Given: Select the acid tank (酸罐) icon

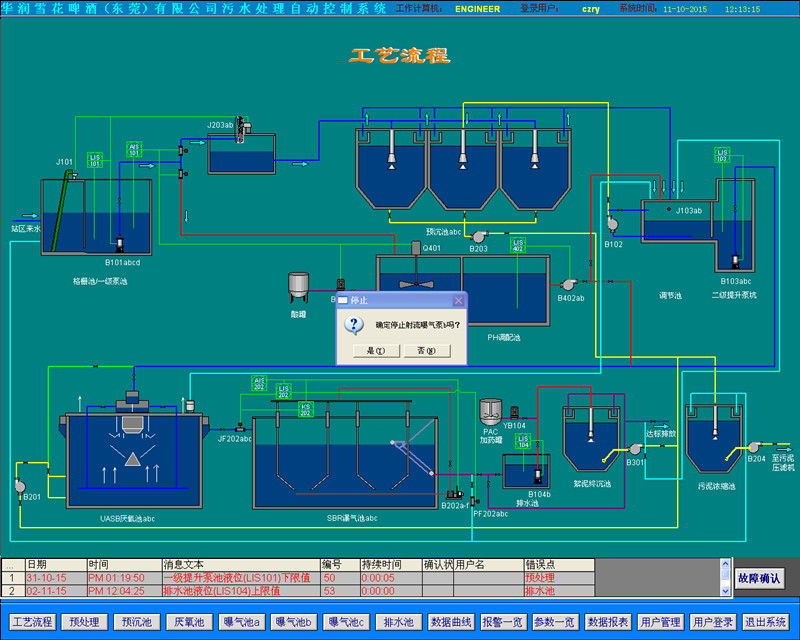Looking at the screenshot, I should [x=298, y=285].
